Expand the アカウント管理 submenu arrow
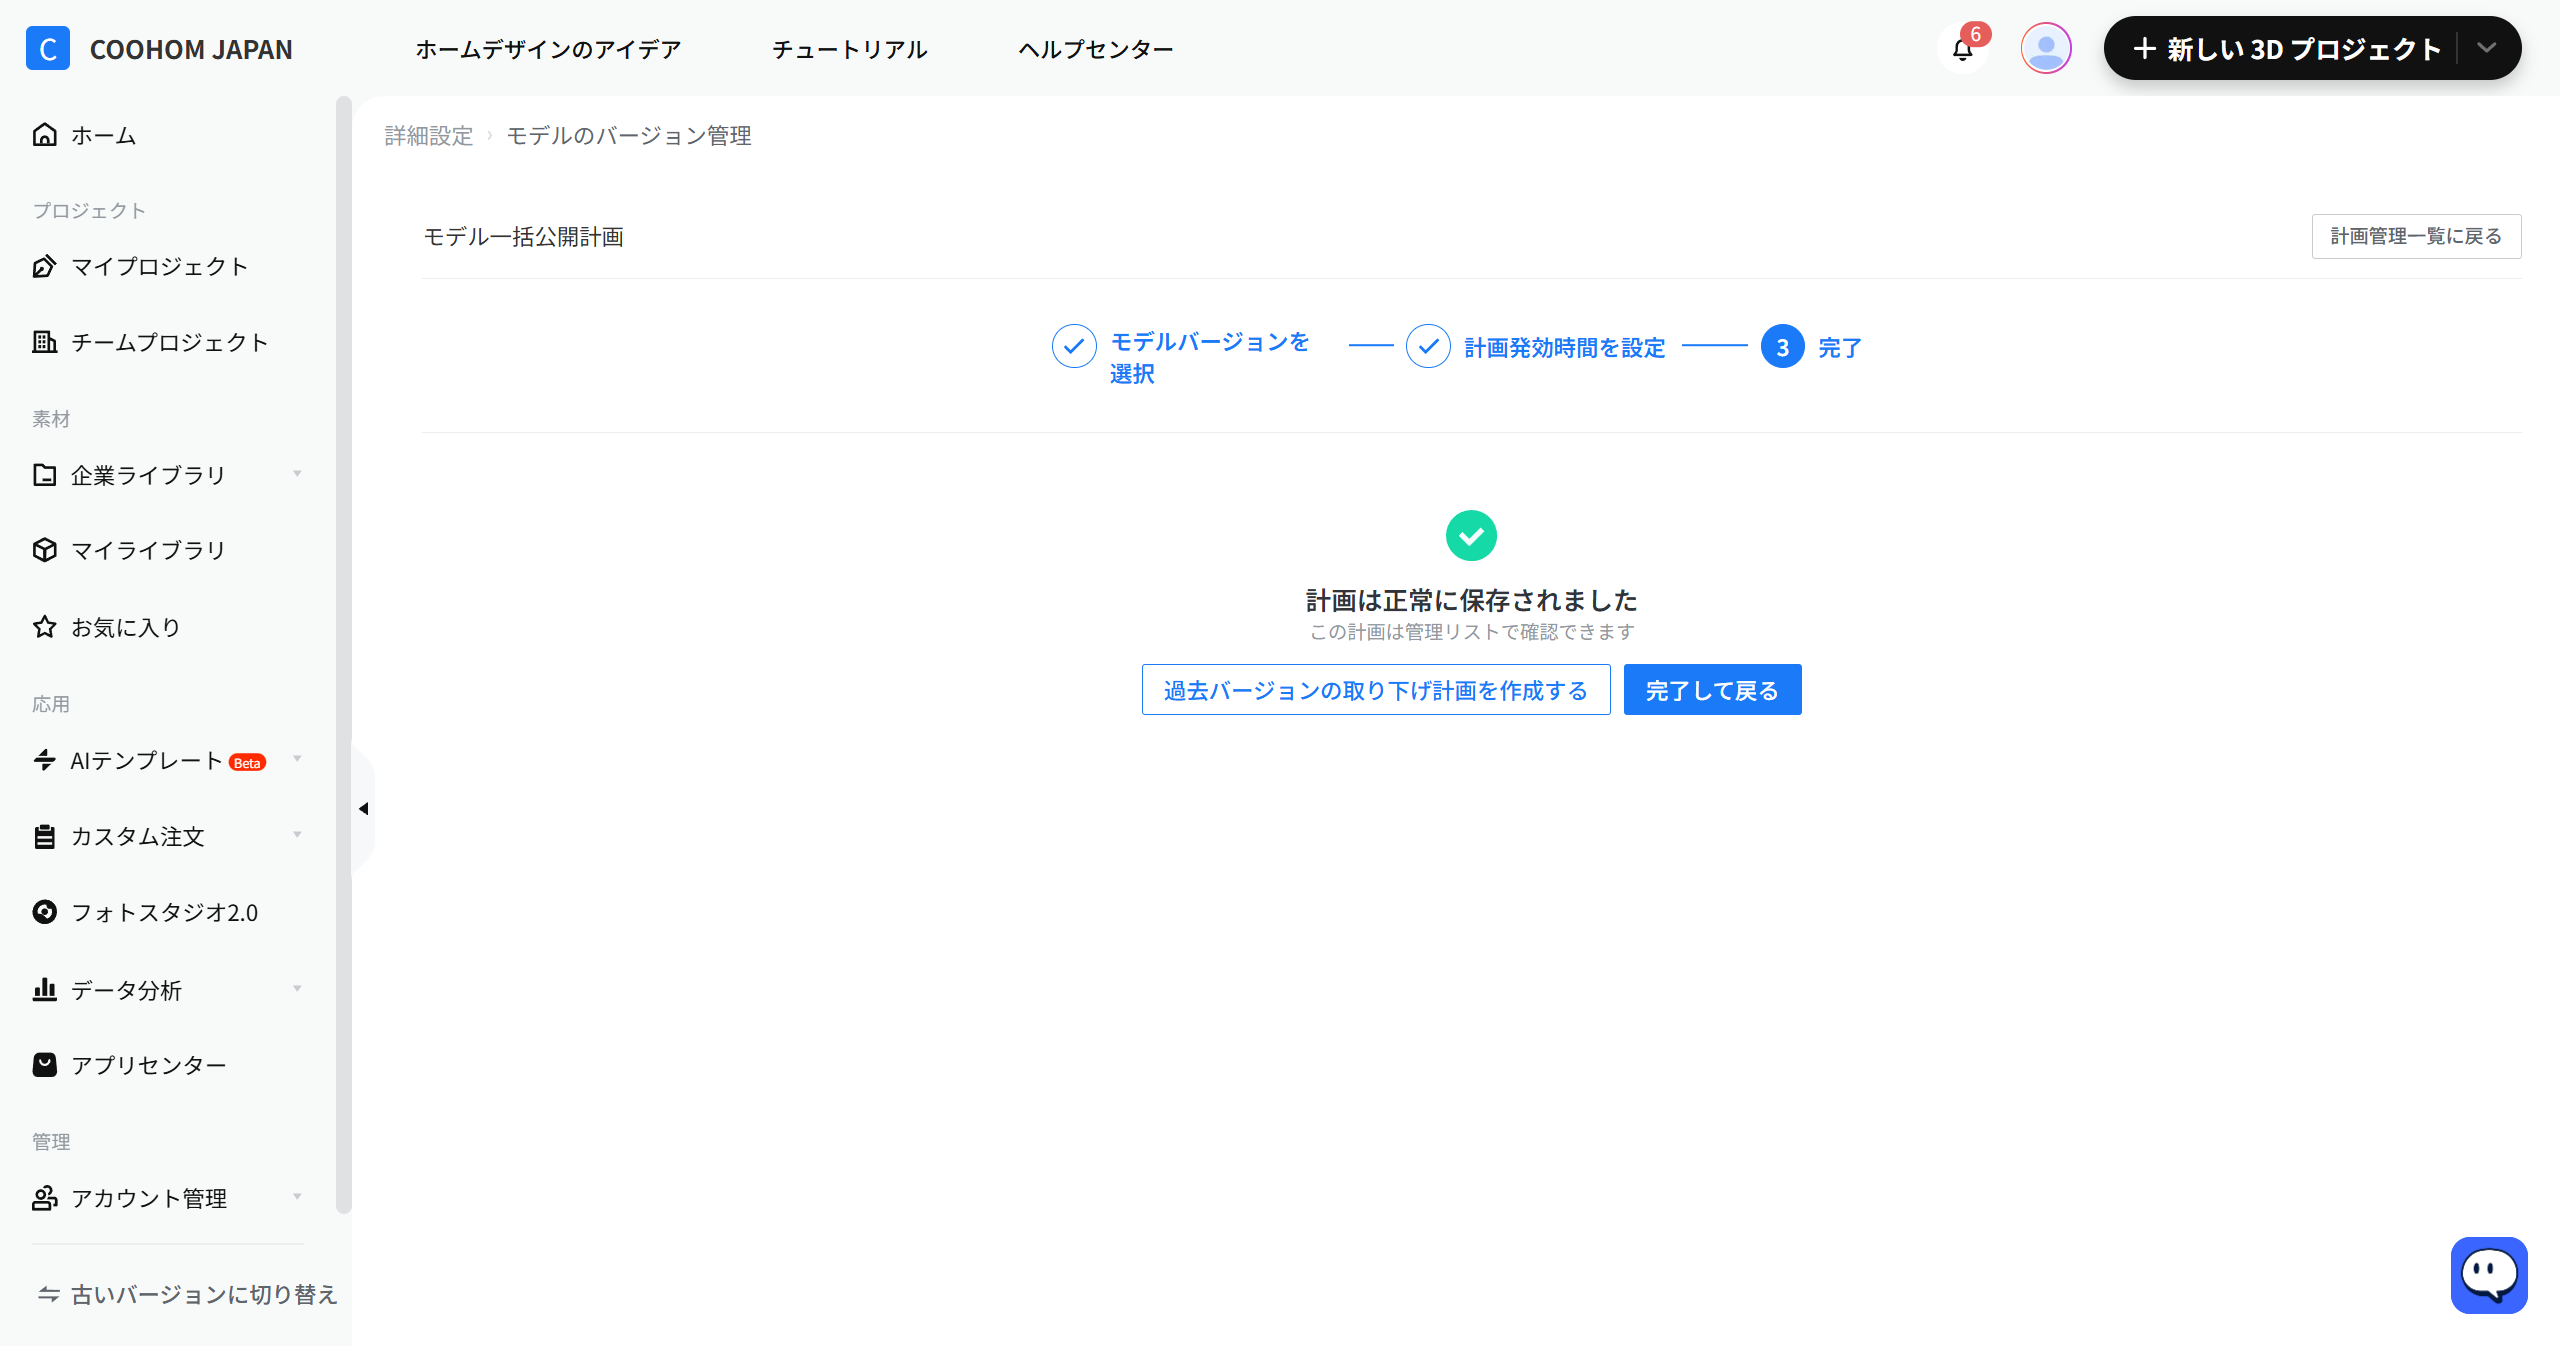Screen dimensions: 2560x1346 (297, 1196)
